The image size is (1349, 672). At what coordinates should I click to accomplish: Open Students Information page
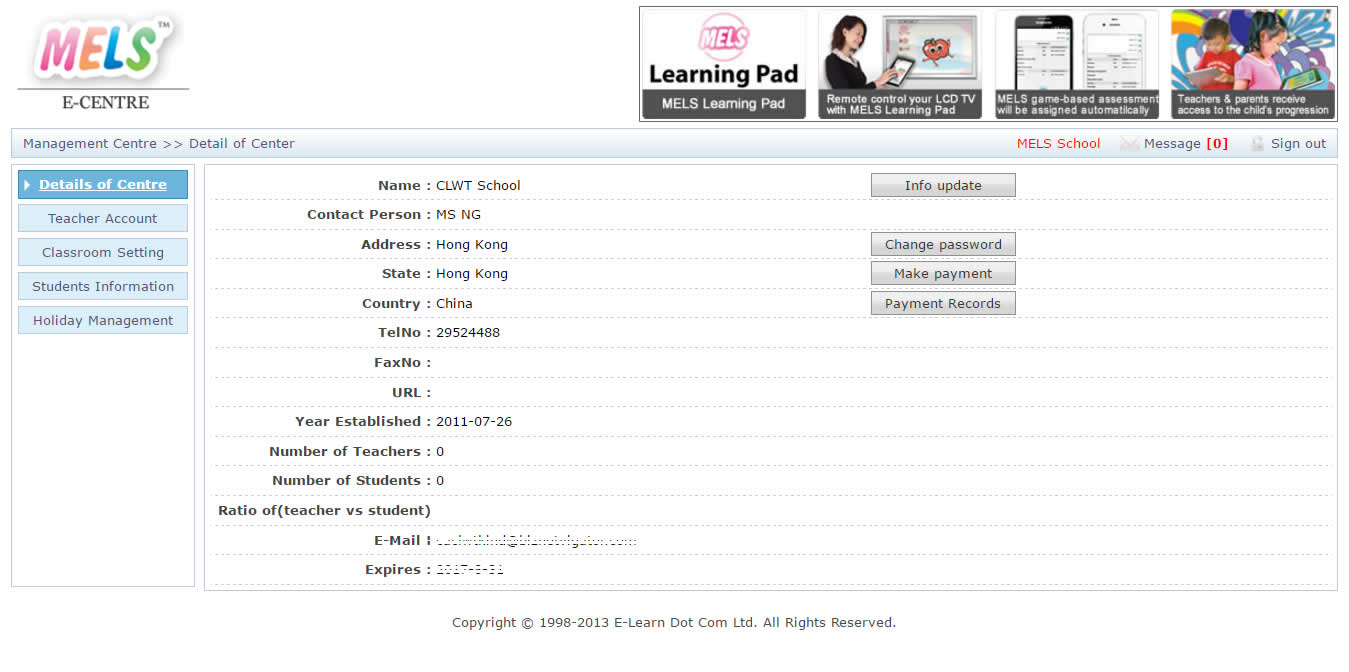(x=103, y=287)
